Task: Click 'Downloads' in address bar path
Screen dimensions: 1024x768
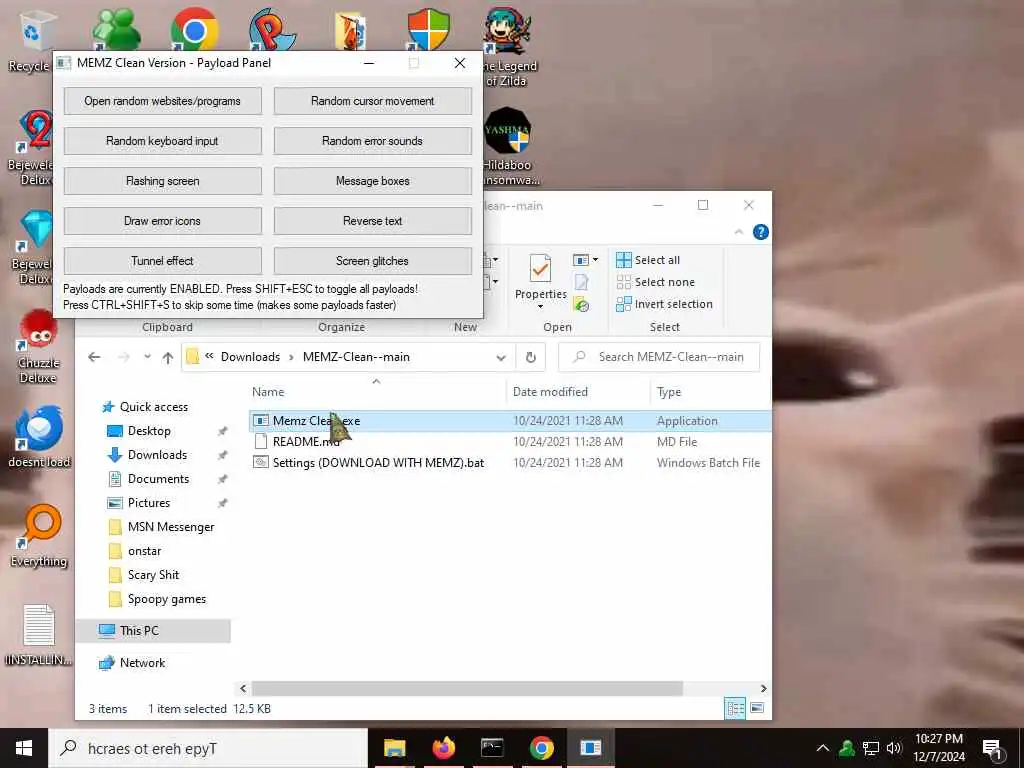Action: click(x=250, y=357)
